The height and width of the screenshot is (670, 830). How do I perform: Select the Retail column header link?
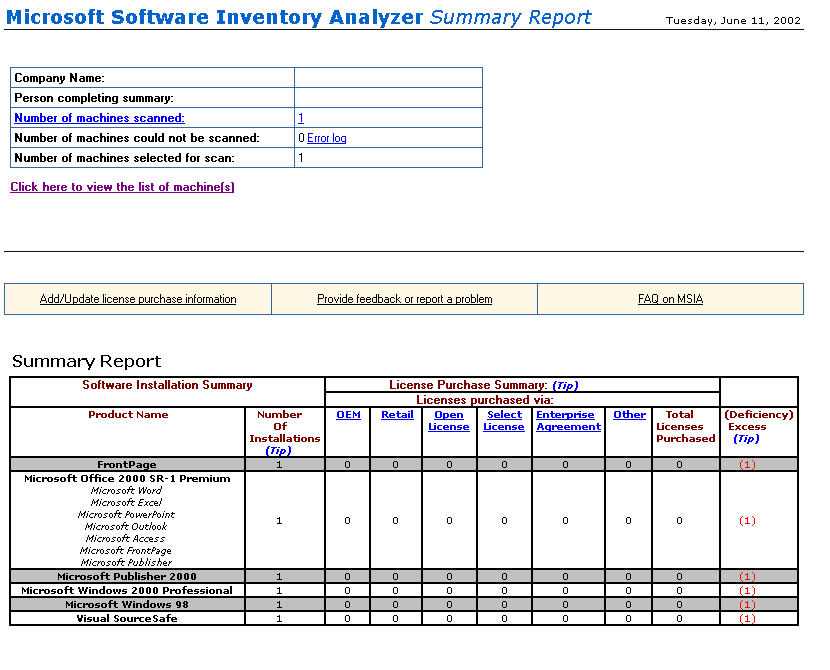point(397,415)
